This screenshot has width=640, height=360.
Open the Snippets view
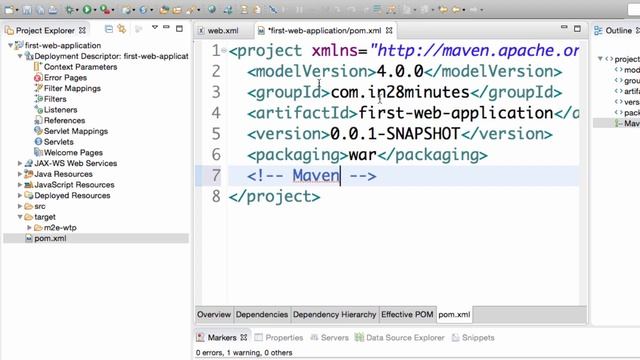473,338
